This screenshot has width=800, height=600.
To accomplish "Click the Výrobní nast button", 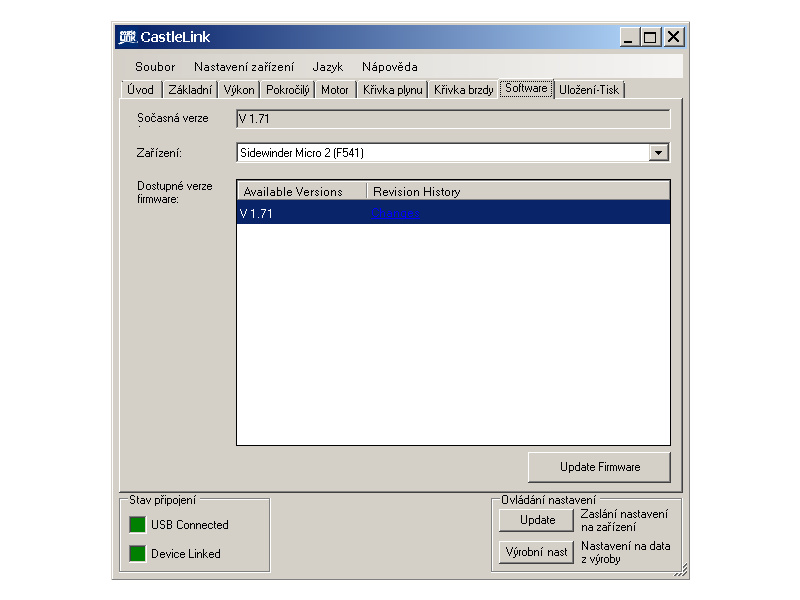I will [536, 552].
